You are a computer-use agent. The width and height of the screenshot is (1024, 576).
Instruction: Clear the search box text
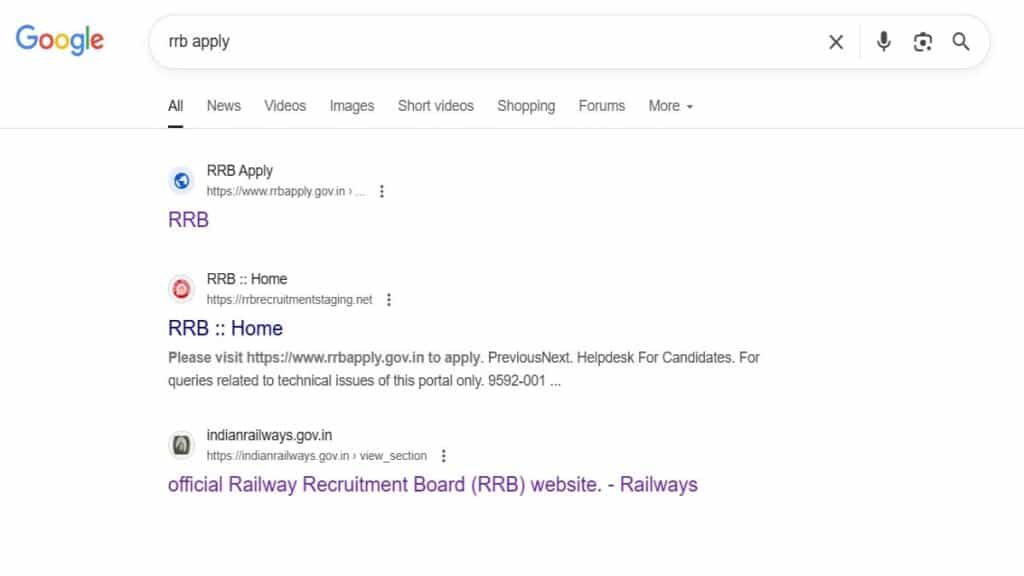coord(836,42)
